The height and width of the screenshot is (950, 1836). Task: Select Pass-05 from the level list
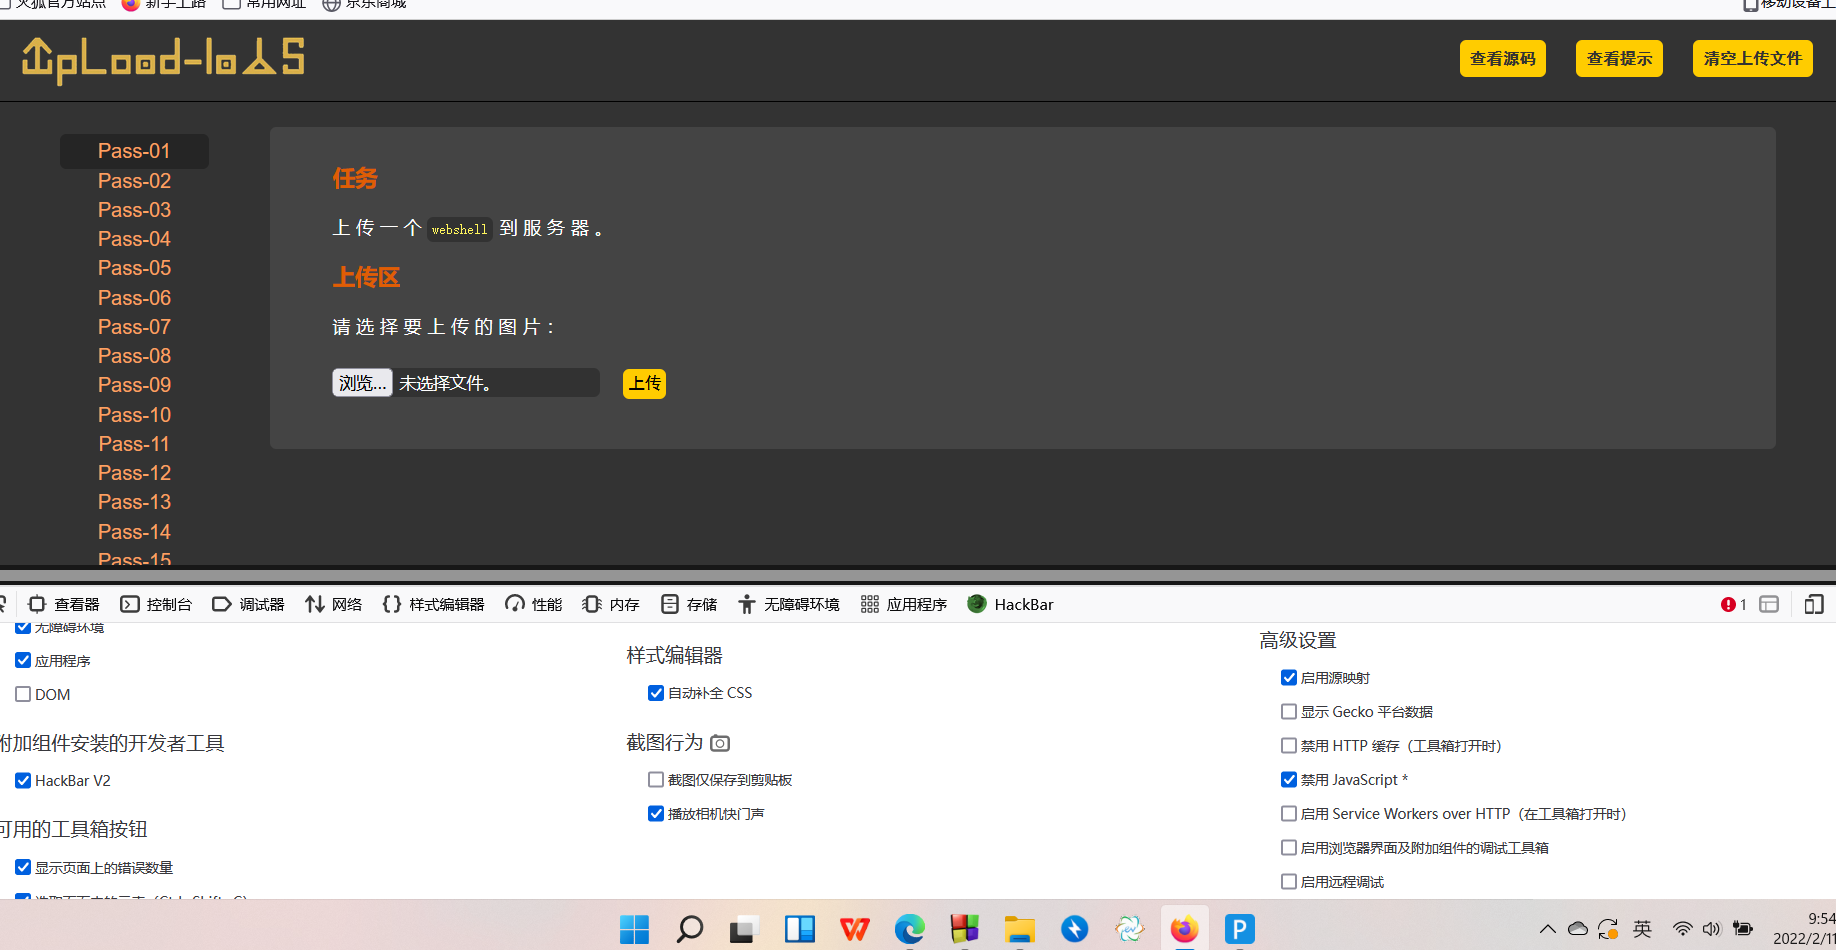tap(134, 268)
